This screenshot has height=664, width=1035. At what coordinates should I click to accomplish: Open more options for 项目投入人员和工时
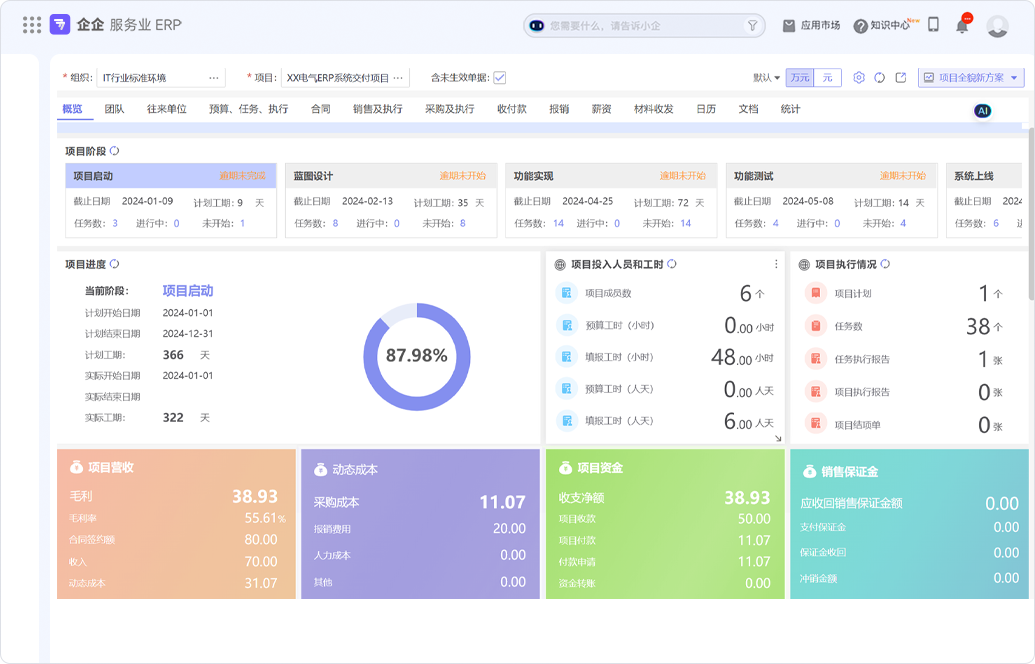[776, 264]
